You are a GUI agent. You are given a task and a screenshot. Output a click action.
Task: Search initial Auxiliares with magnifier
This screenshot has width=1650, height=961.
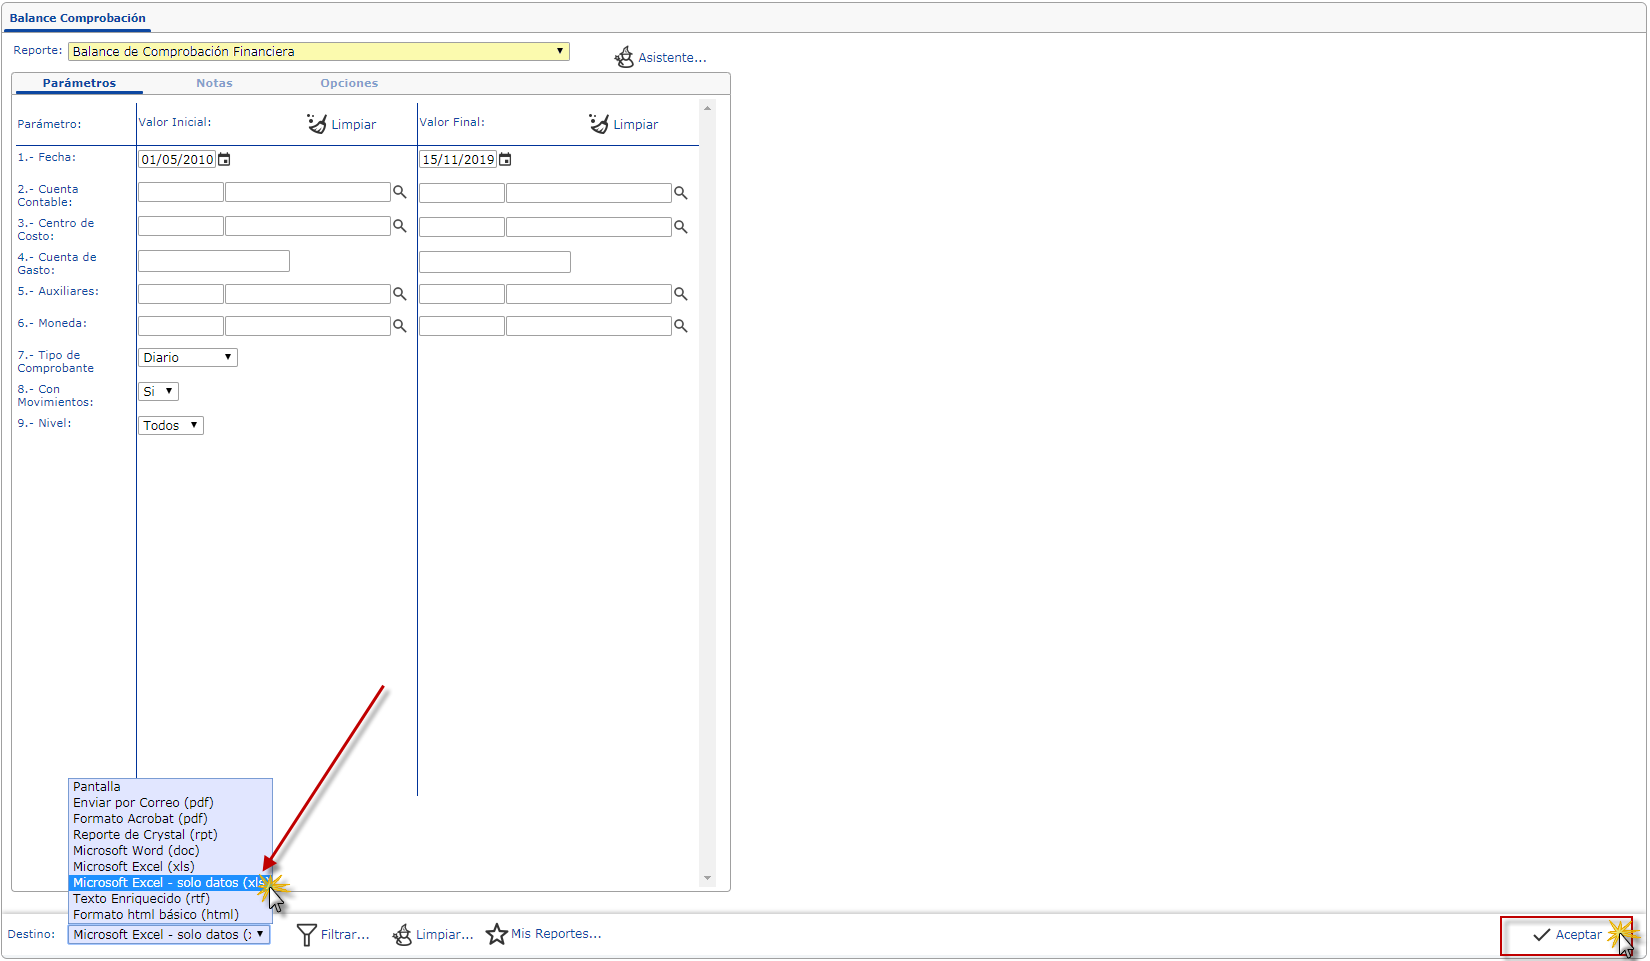pyautogui.click(x=400, y=294)
